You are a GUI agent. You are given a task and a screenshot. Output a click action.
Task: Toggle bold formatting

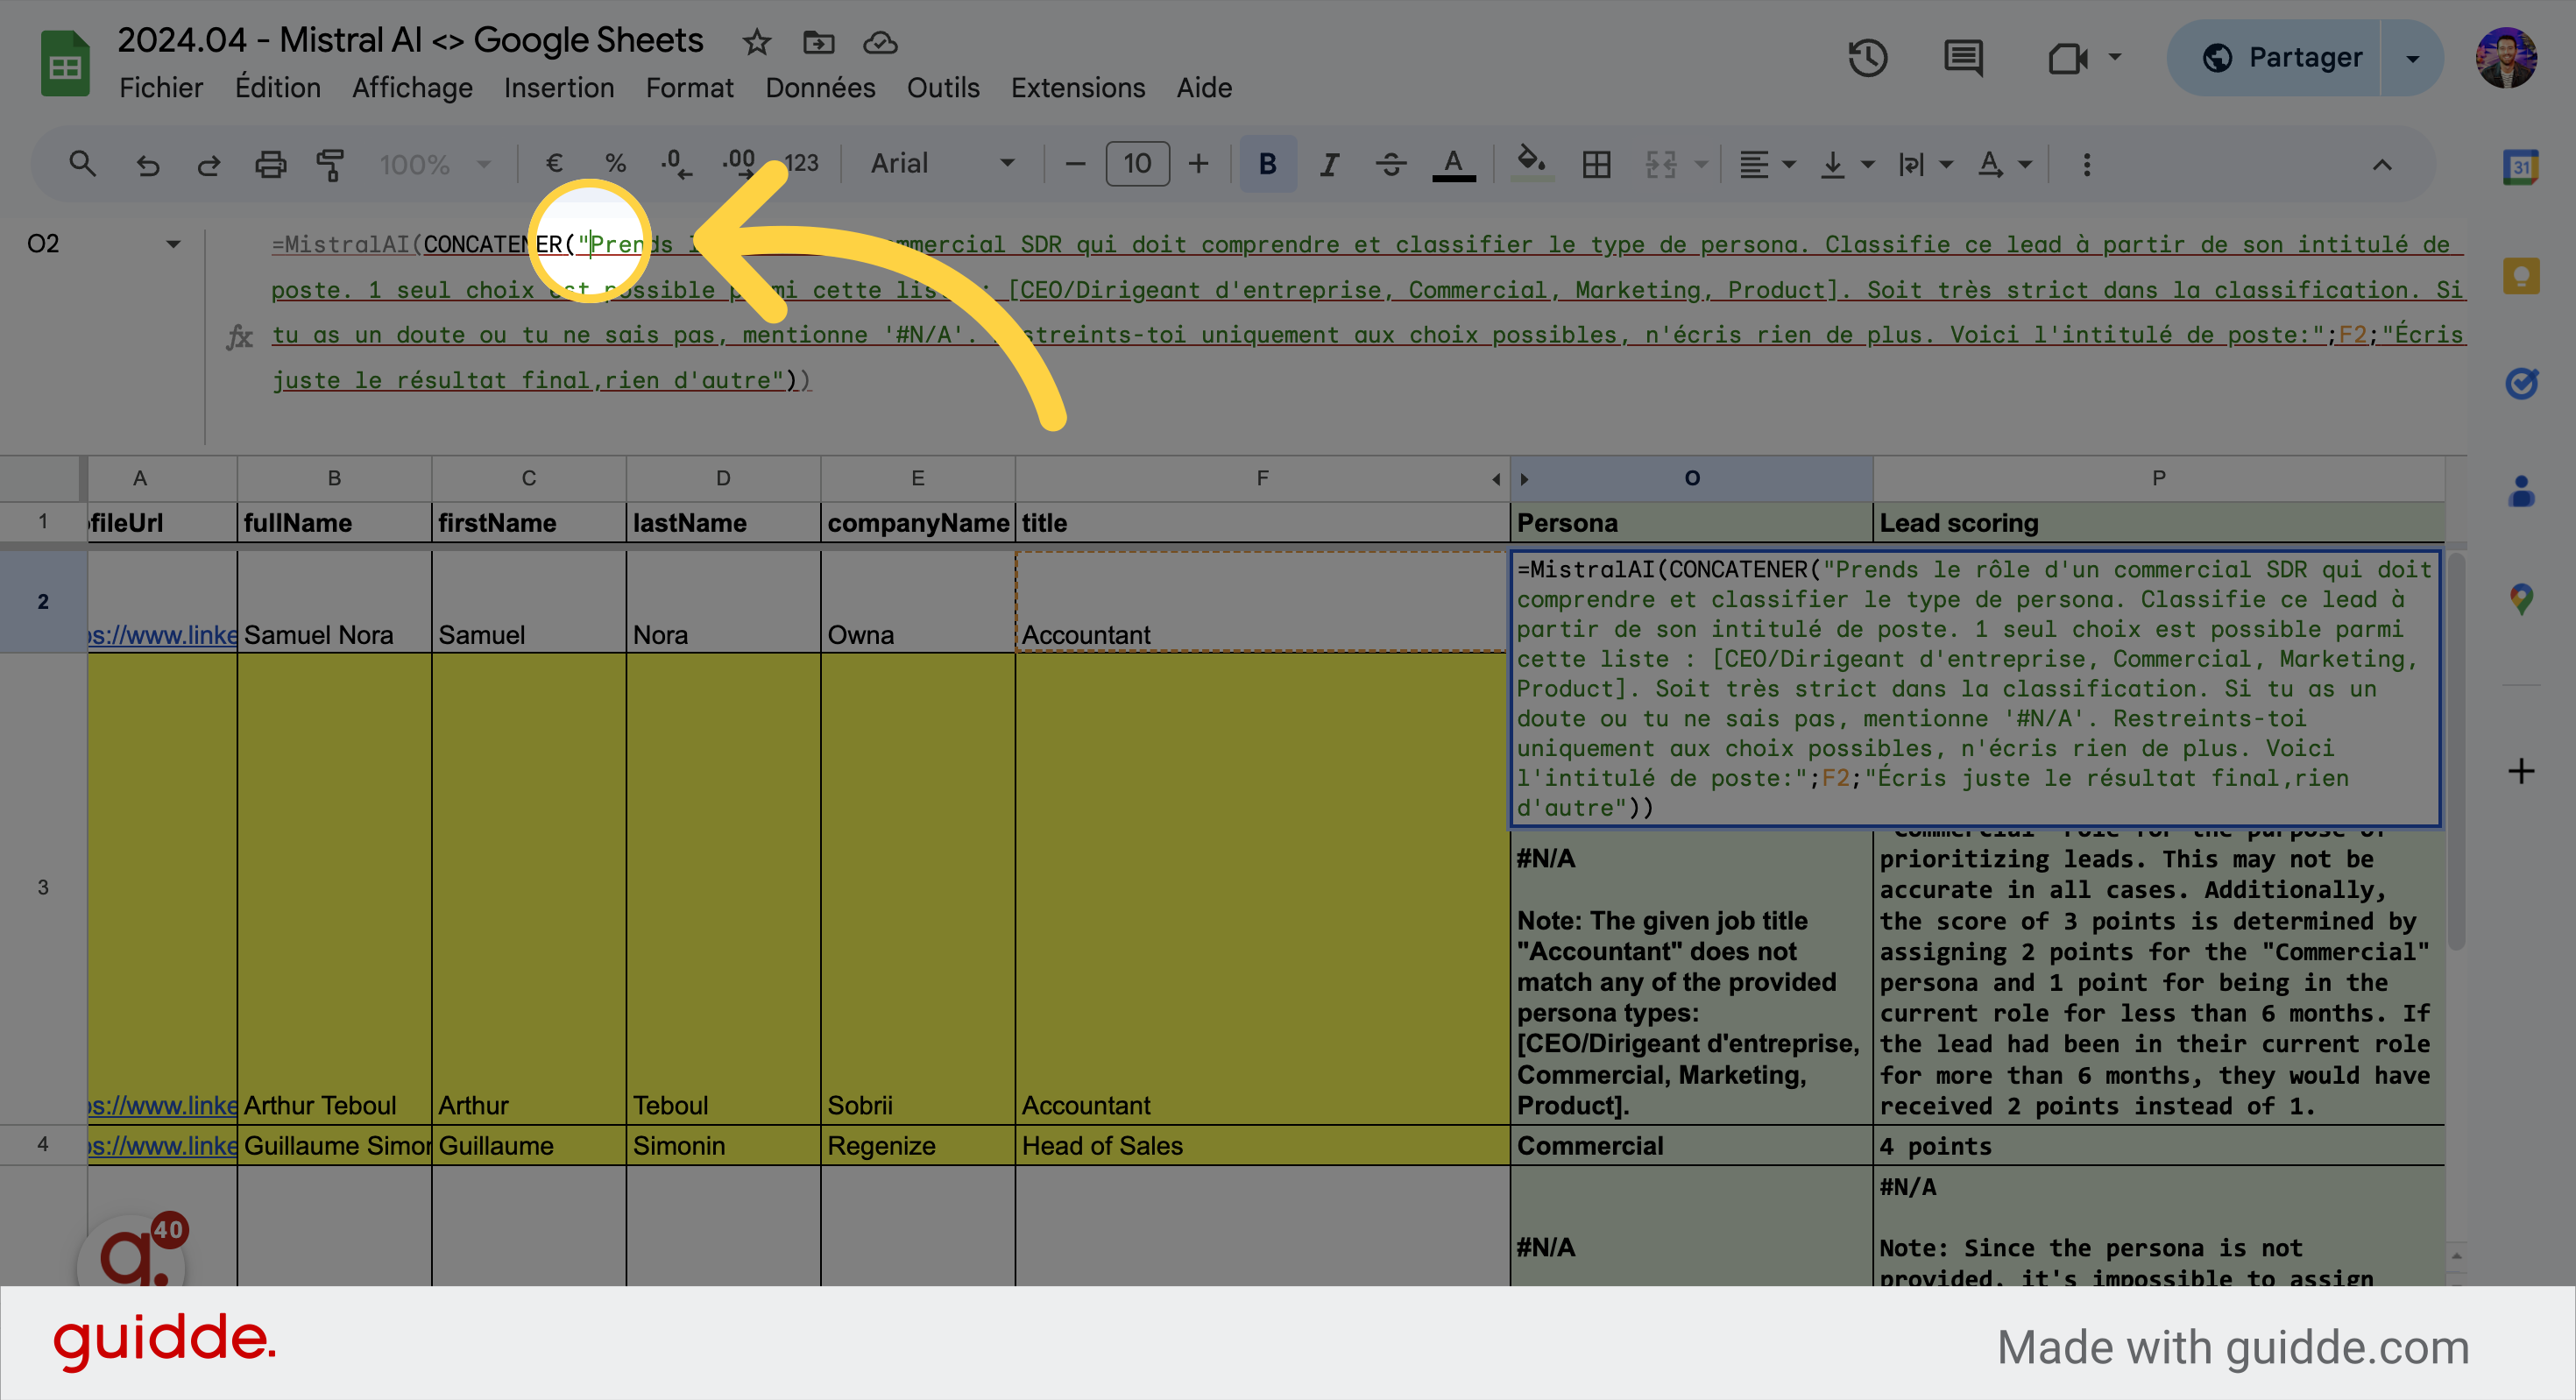1267,163
